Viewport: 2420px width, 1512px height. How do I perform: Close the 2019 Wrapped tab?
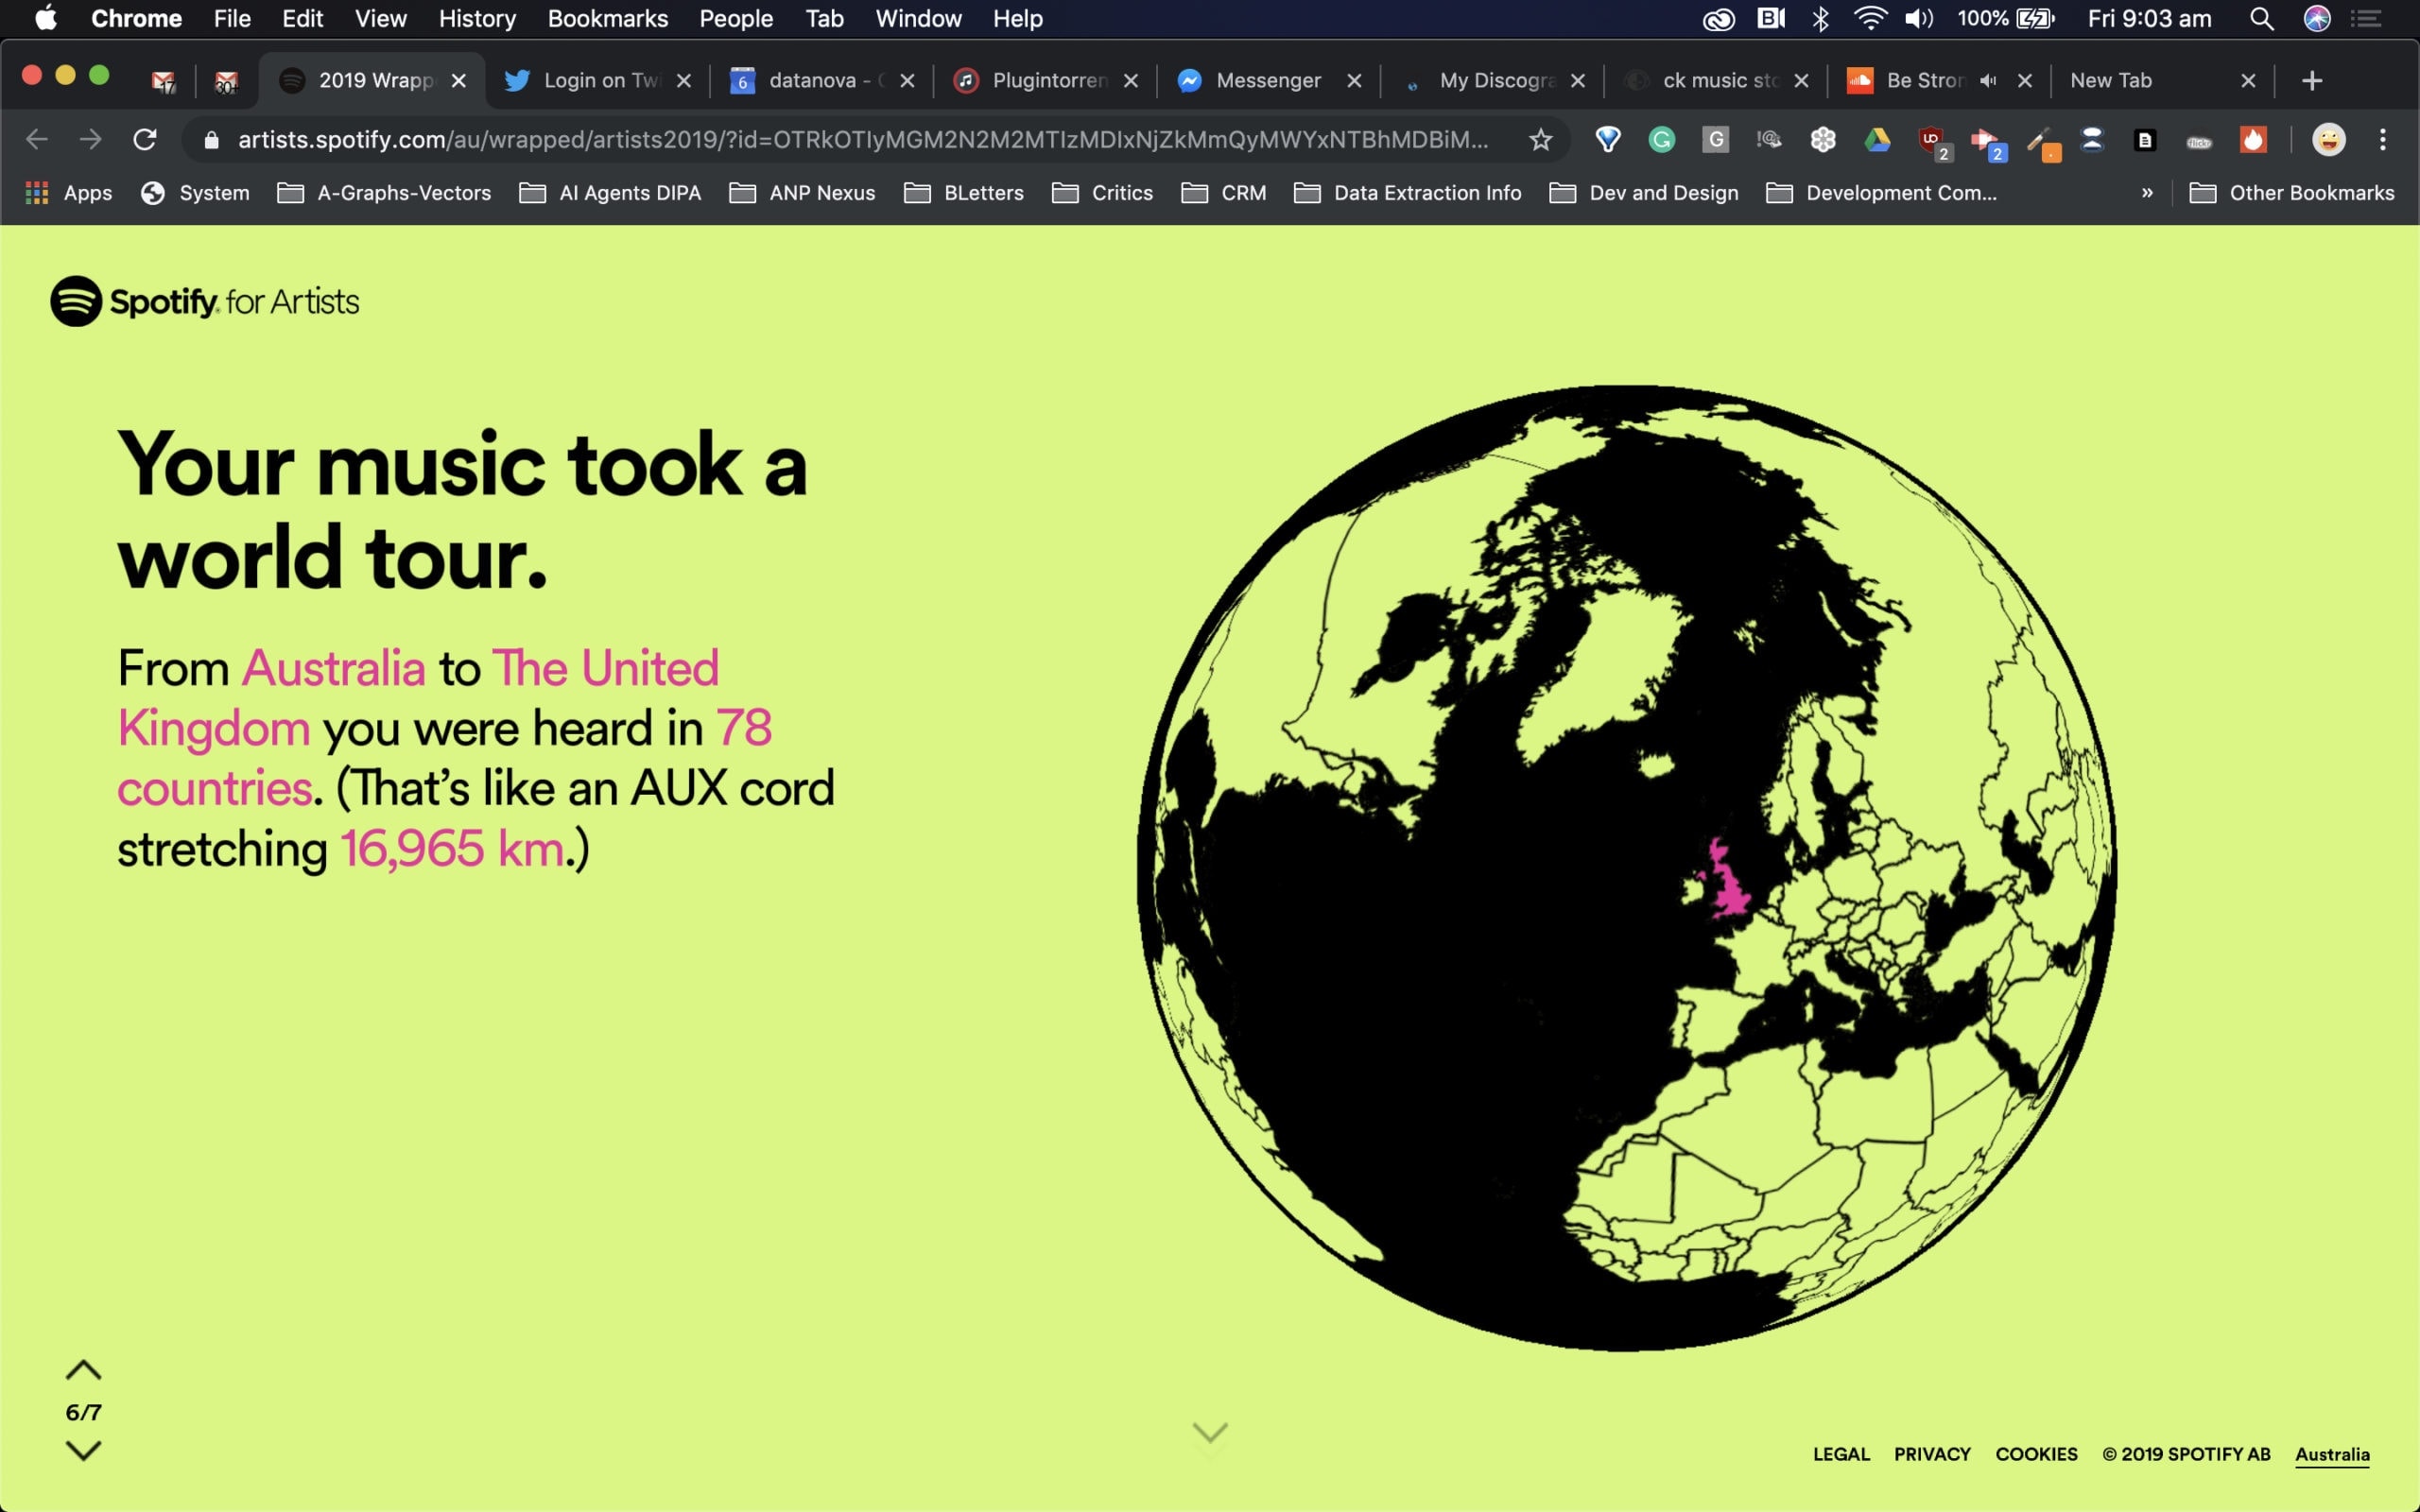click(459, 81)
